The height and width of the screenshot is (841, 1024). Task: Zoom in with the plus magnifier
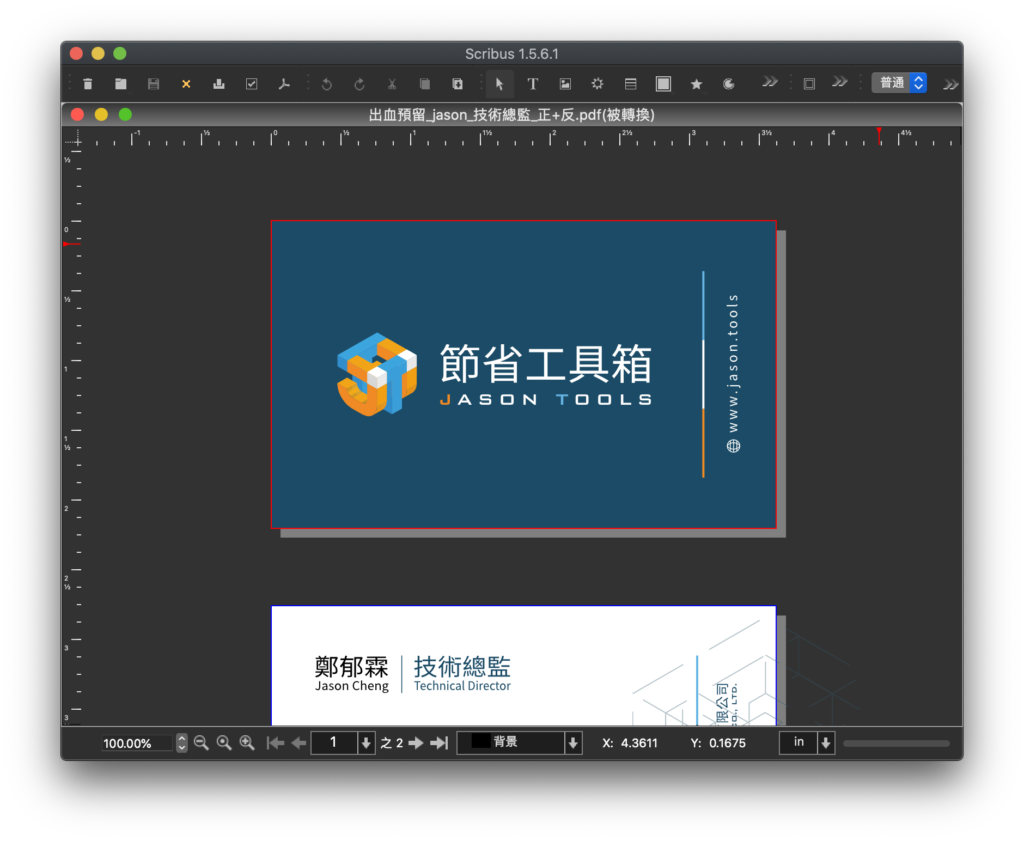coord(247,743)
